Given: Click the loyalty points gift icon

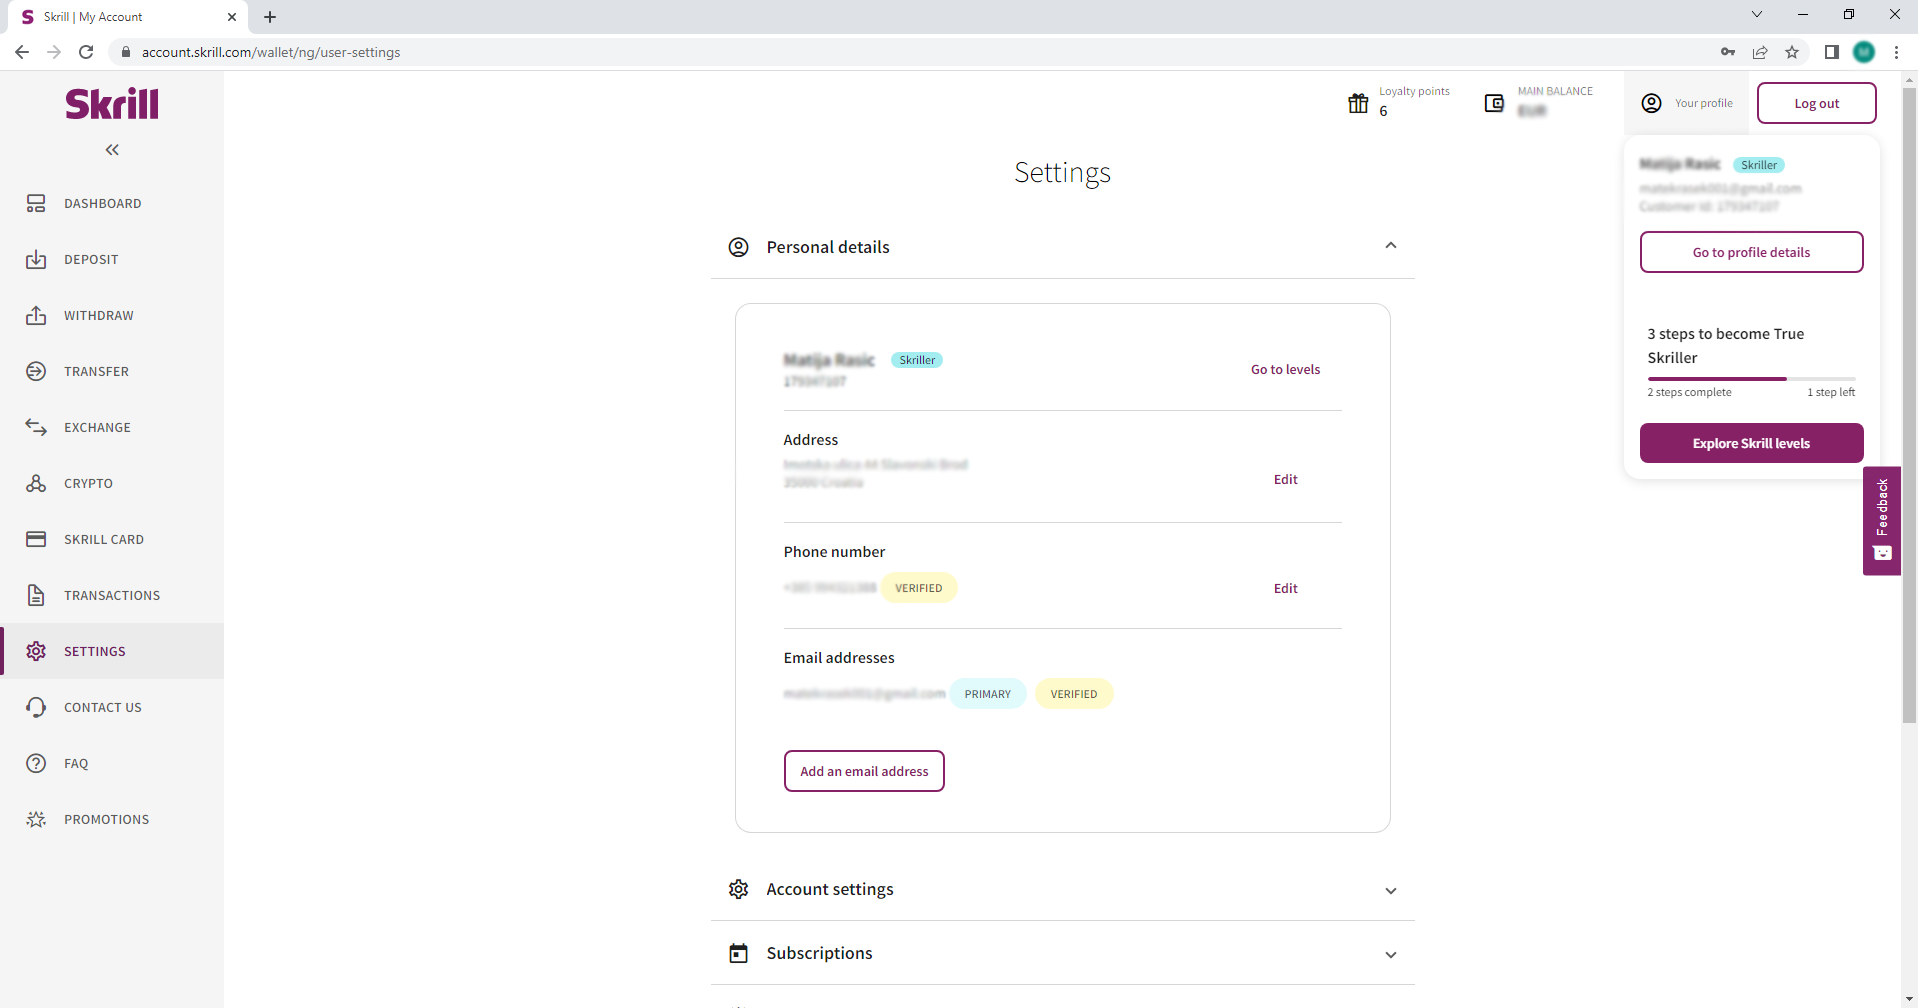Looking at the screenshot, I should pos(1358,103).
